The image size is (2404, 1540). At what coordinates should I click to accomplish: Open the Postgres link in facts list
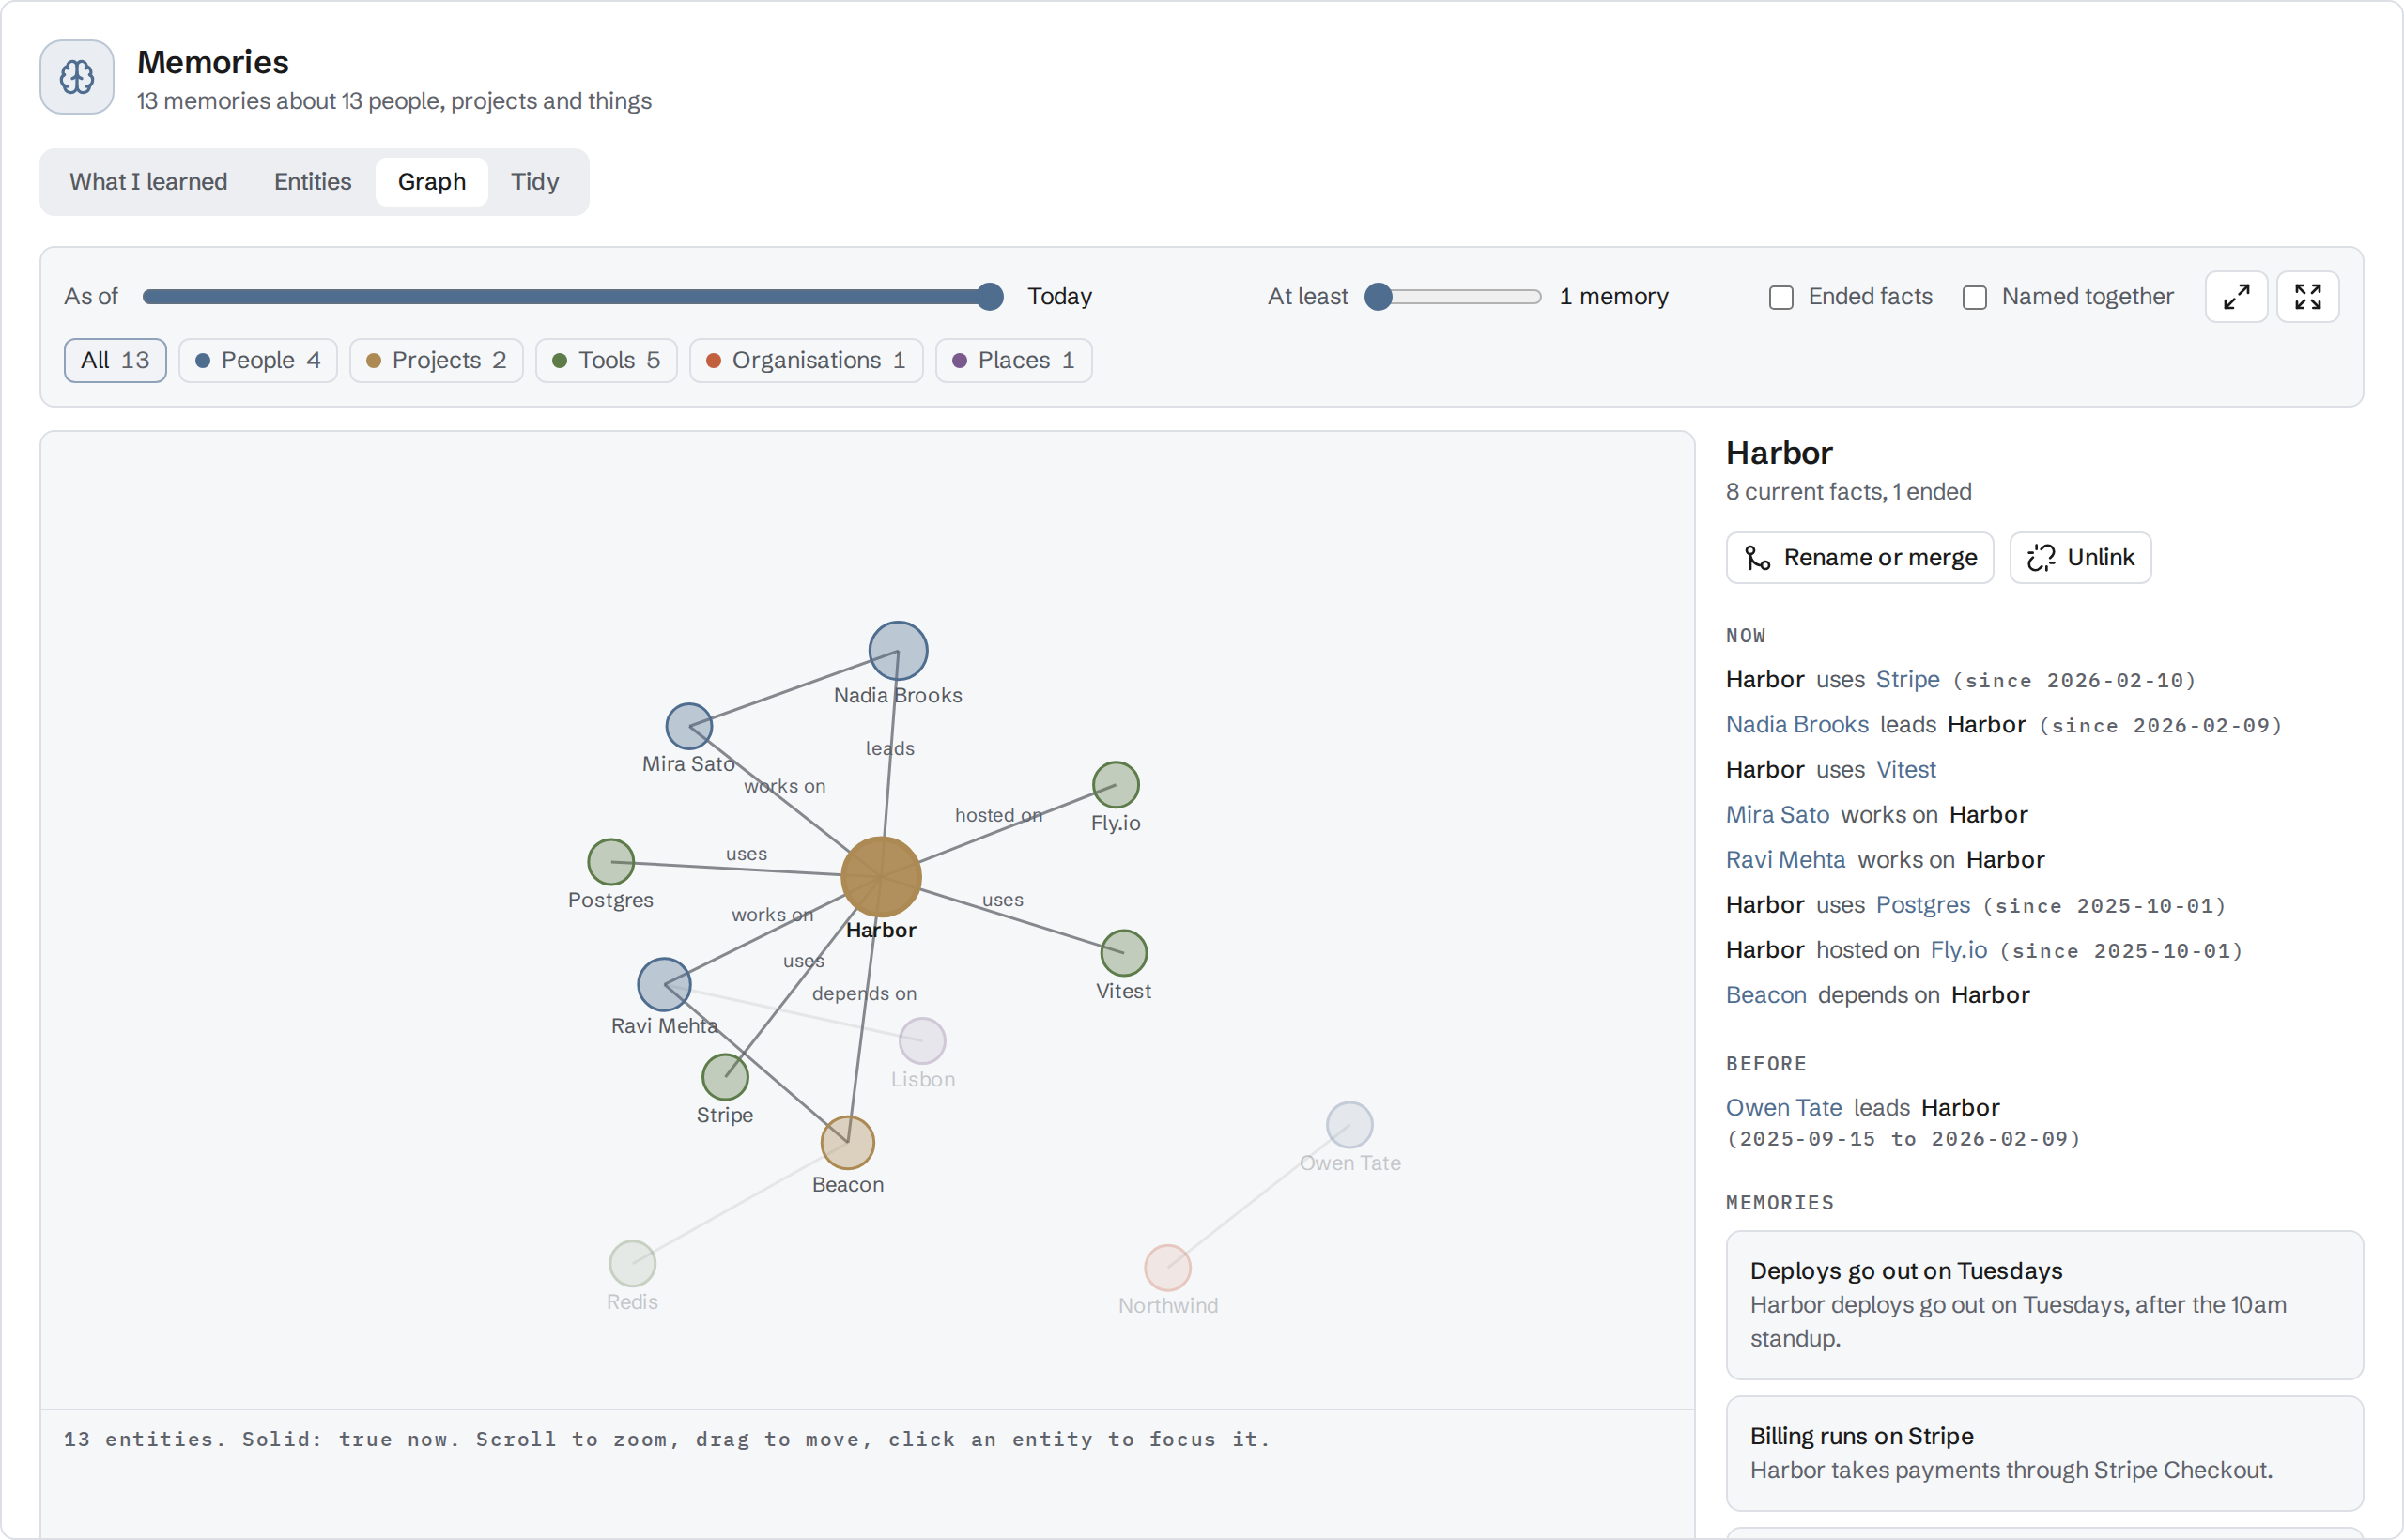1923,905
